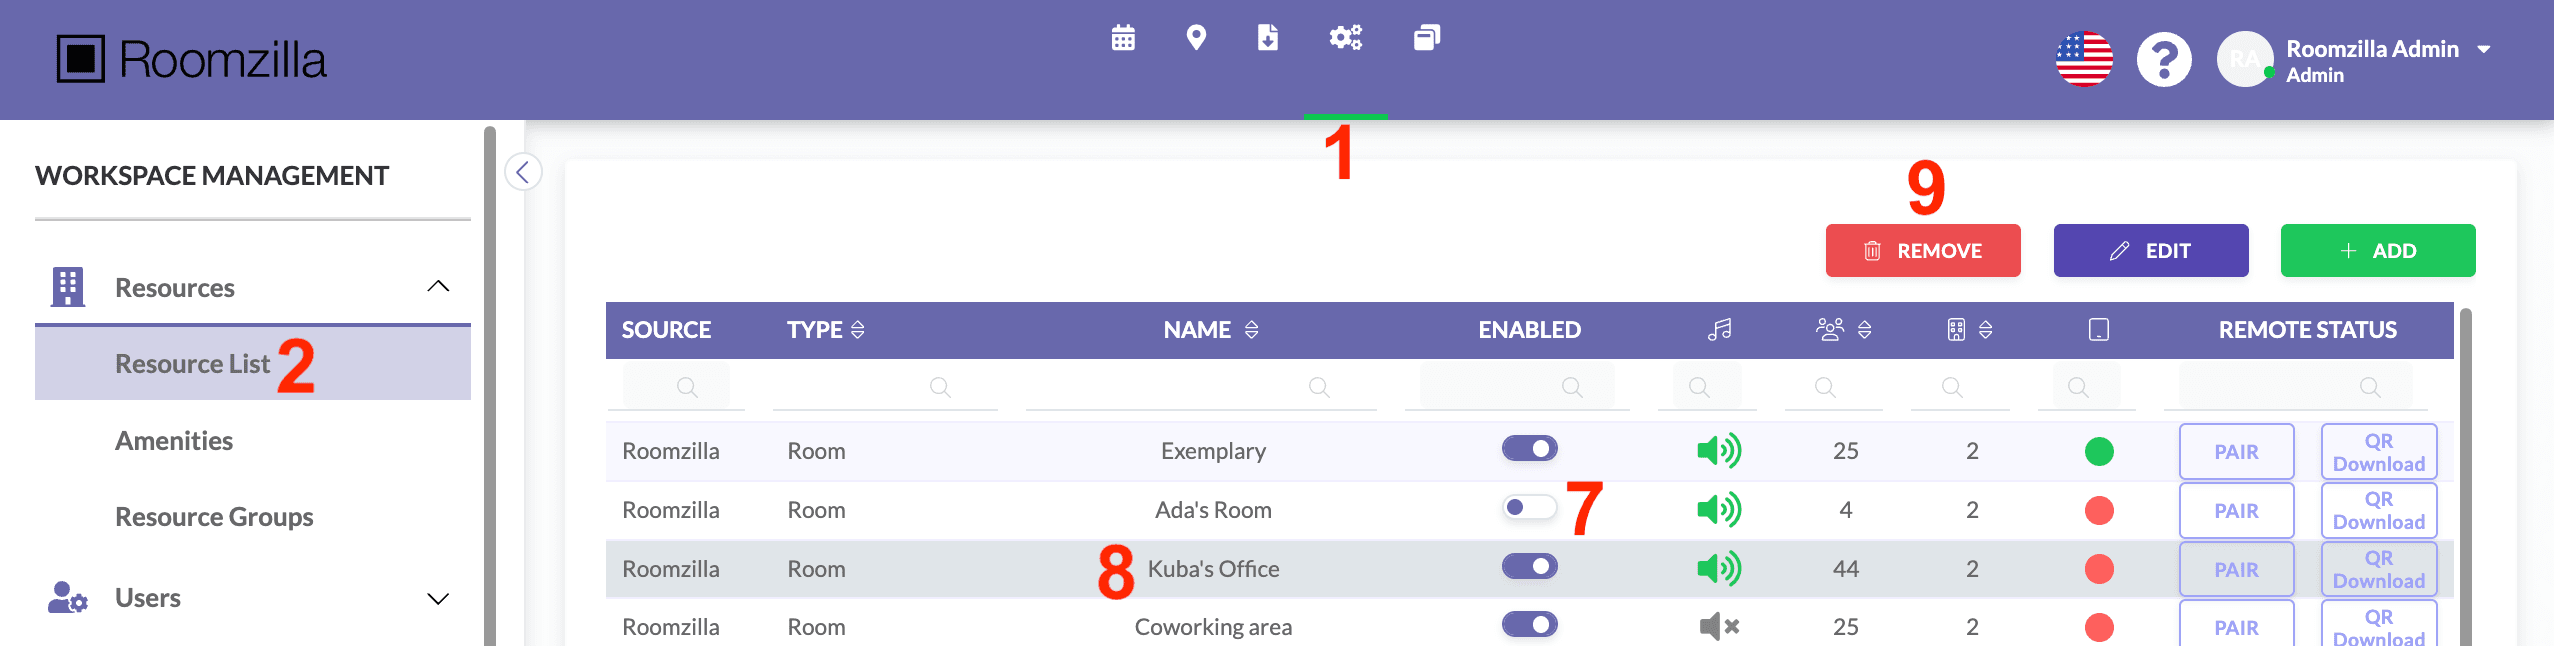The width and height of the screenshot is (2554, 646).
Task: Click the map location pin icon
Action: click(x=1196, y=38)
